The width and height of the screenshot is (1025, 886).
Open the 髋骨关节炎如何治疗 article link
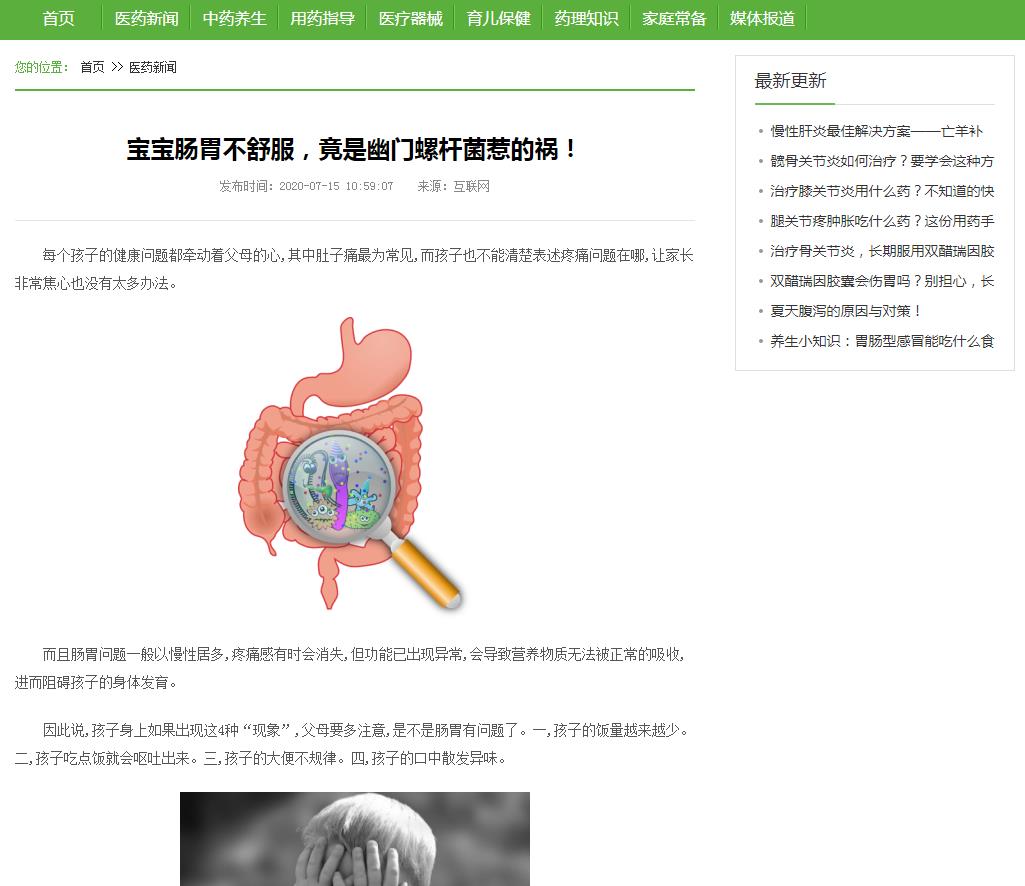point(882,161)
